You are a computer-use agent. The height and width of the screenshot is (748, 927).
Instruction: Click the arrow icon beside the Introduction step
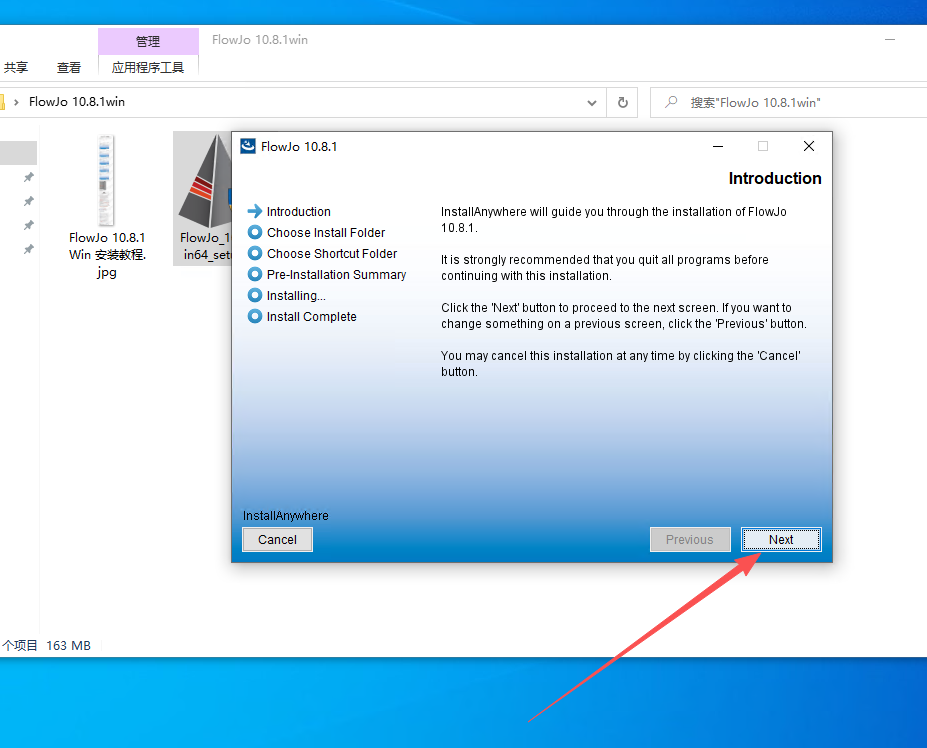click(x=254, y=211)
